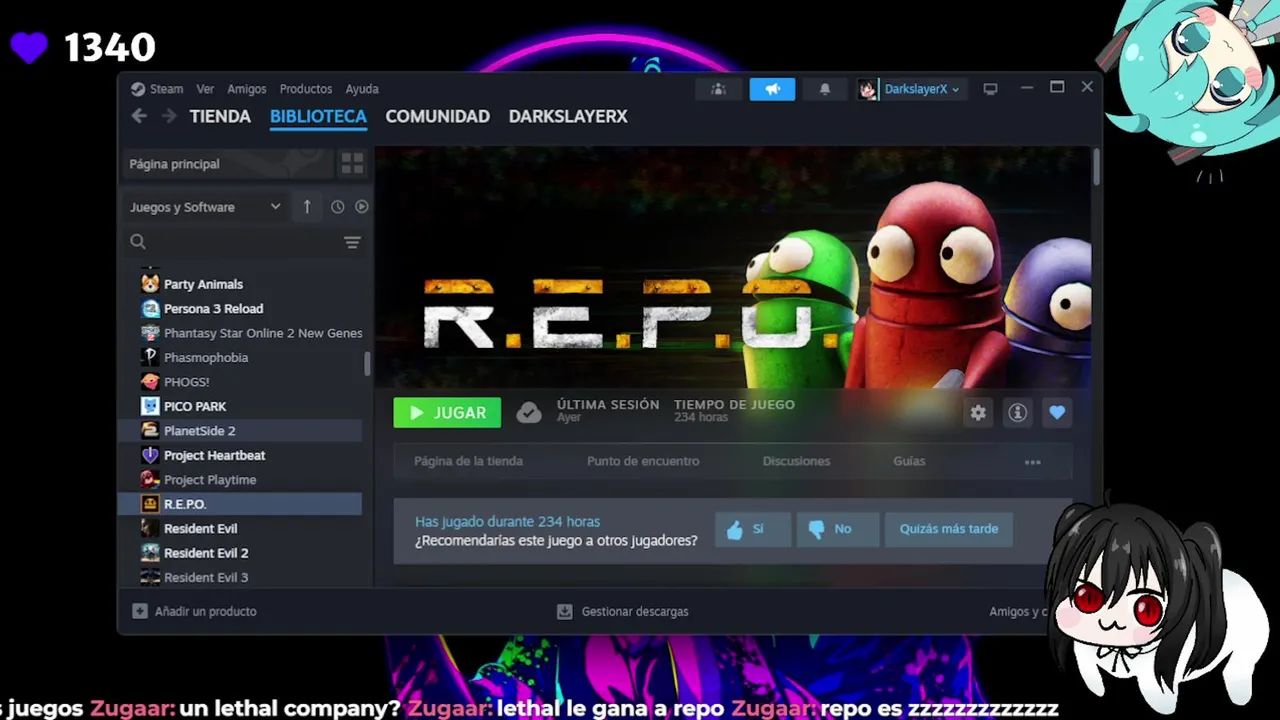Go to TIENDA tab

220,116
